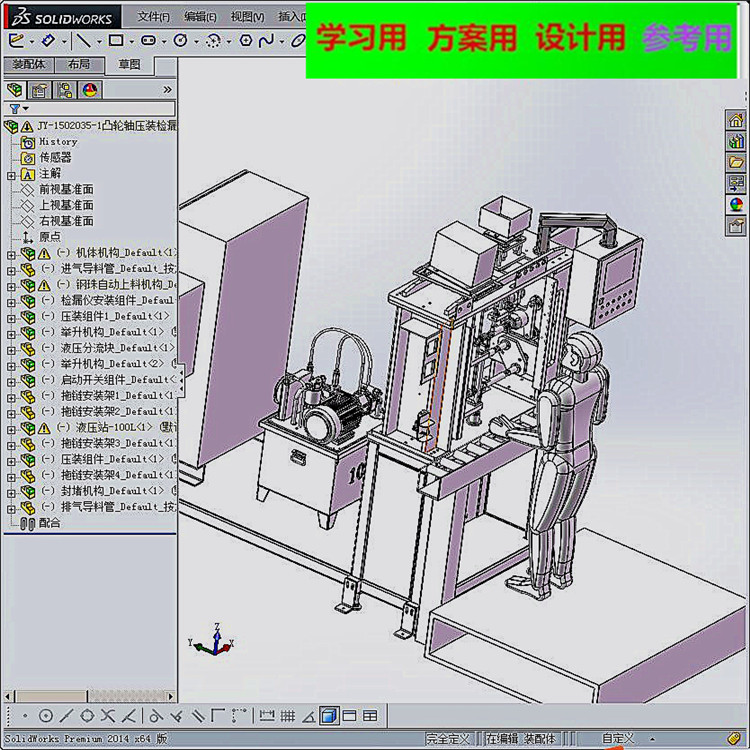
Task: Select the Circle sketch tool
Action: (181, 41)
